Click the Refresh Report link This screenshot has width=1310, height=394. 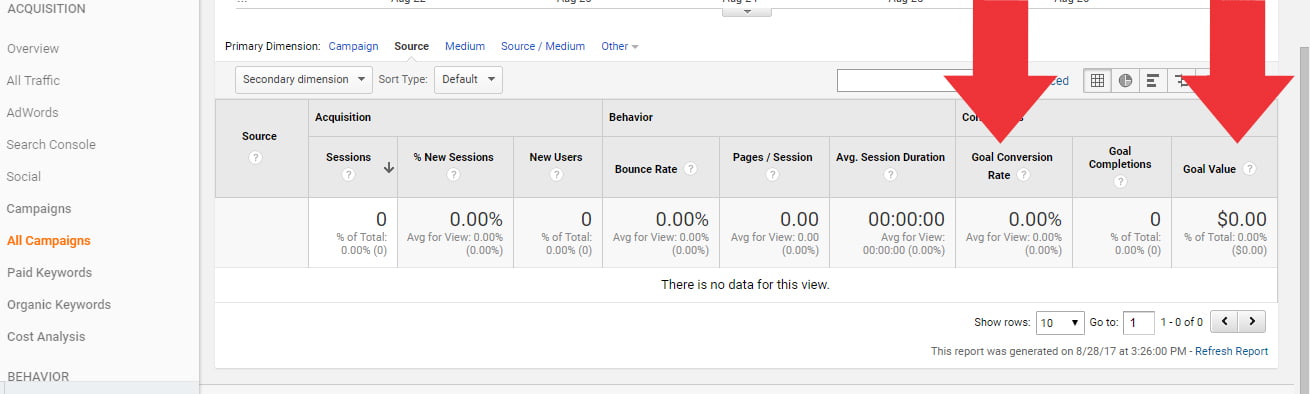pos(1231,351)
